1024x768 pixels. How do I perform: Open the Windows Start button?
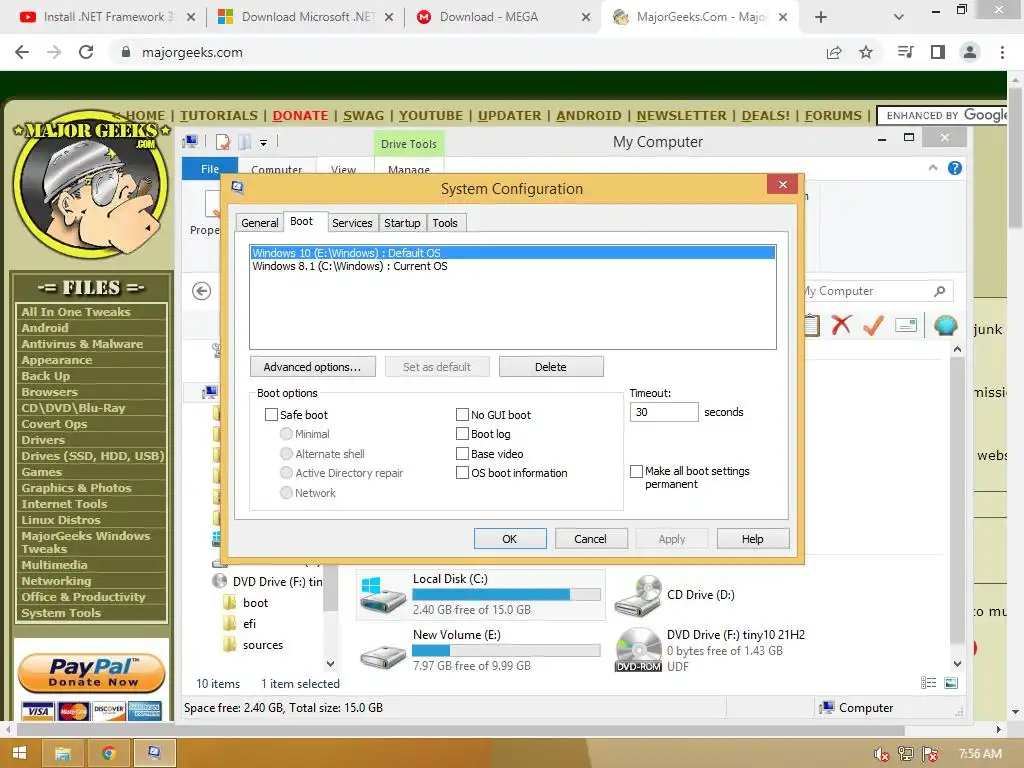(19, 754)
